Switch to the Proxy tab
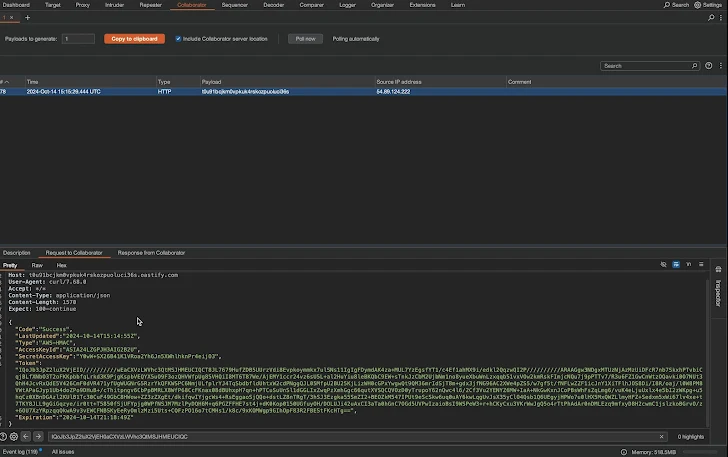 tap(83, 5)
